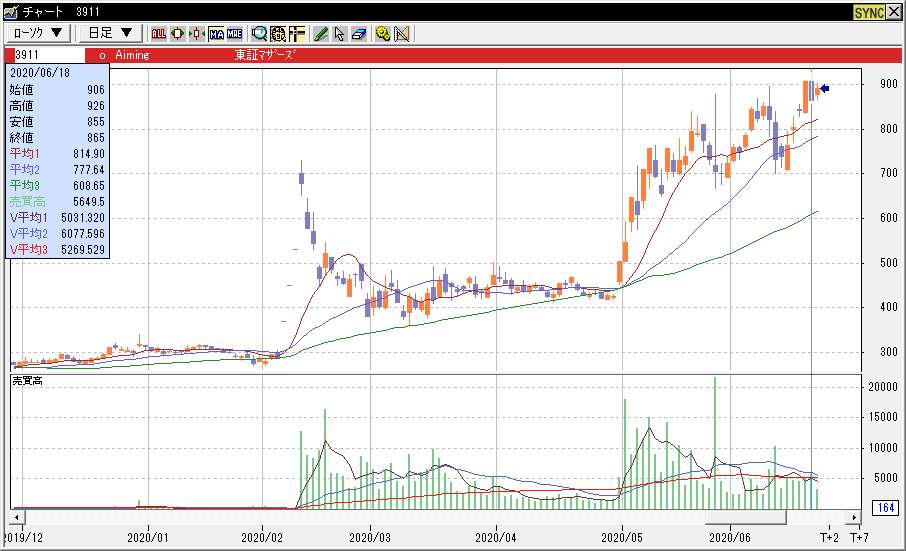Open the ローソク chart type dropdown

click(x=38, y=33)
